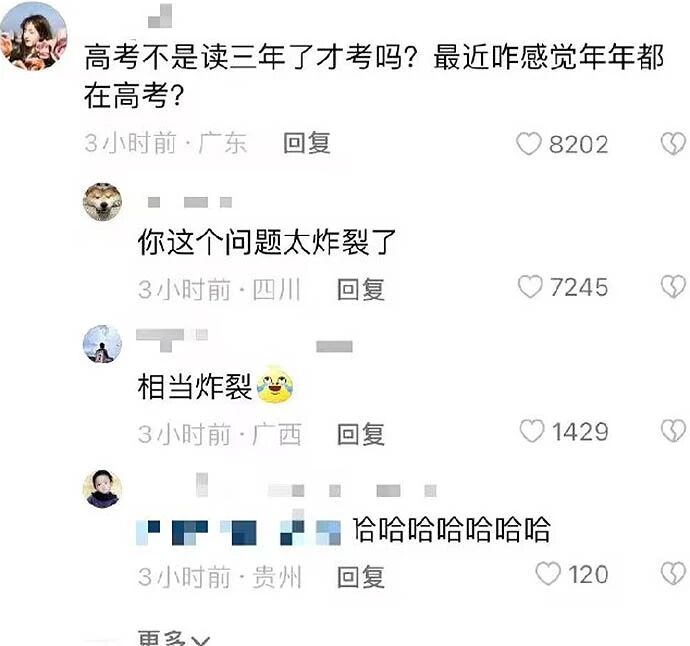Open the Shiba dog avatar profile
This screenshot has width=690, height=646.
(103, 201)
